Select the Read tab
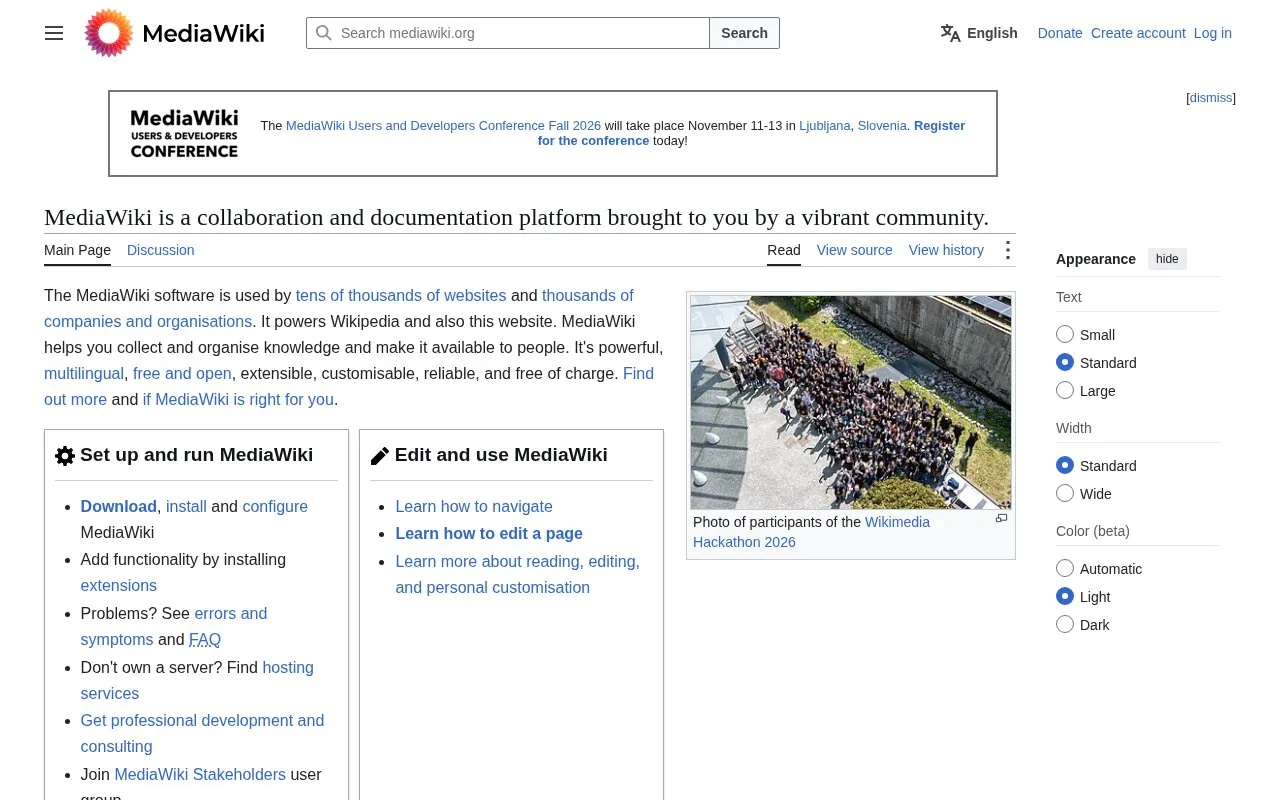The image size is (1280, 800). [x=784, y=250]
